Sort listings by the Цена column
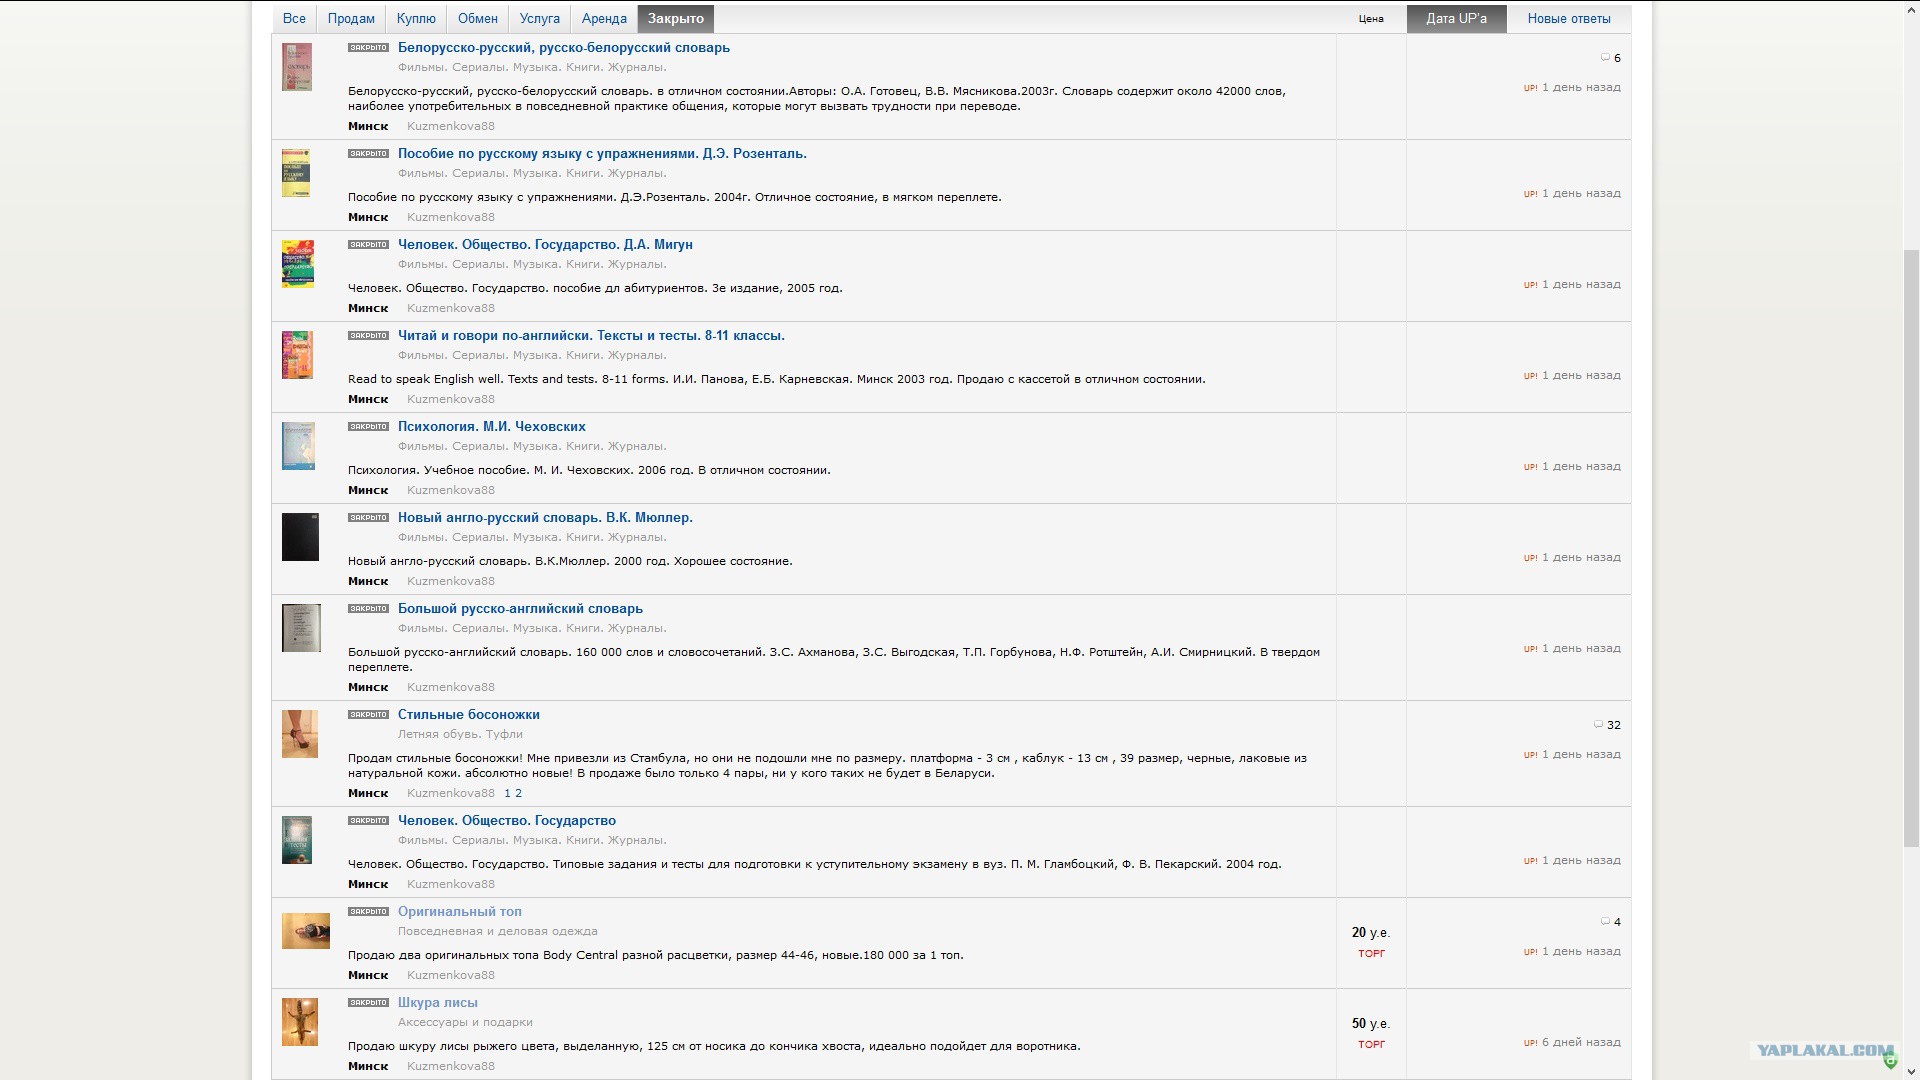The height and width of the screenshot is (1080, 1920). click(1371, 19)
